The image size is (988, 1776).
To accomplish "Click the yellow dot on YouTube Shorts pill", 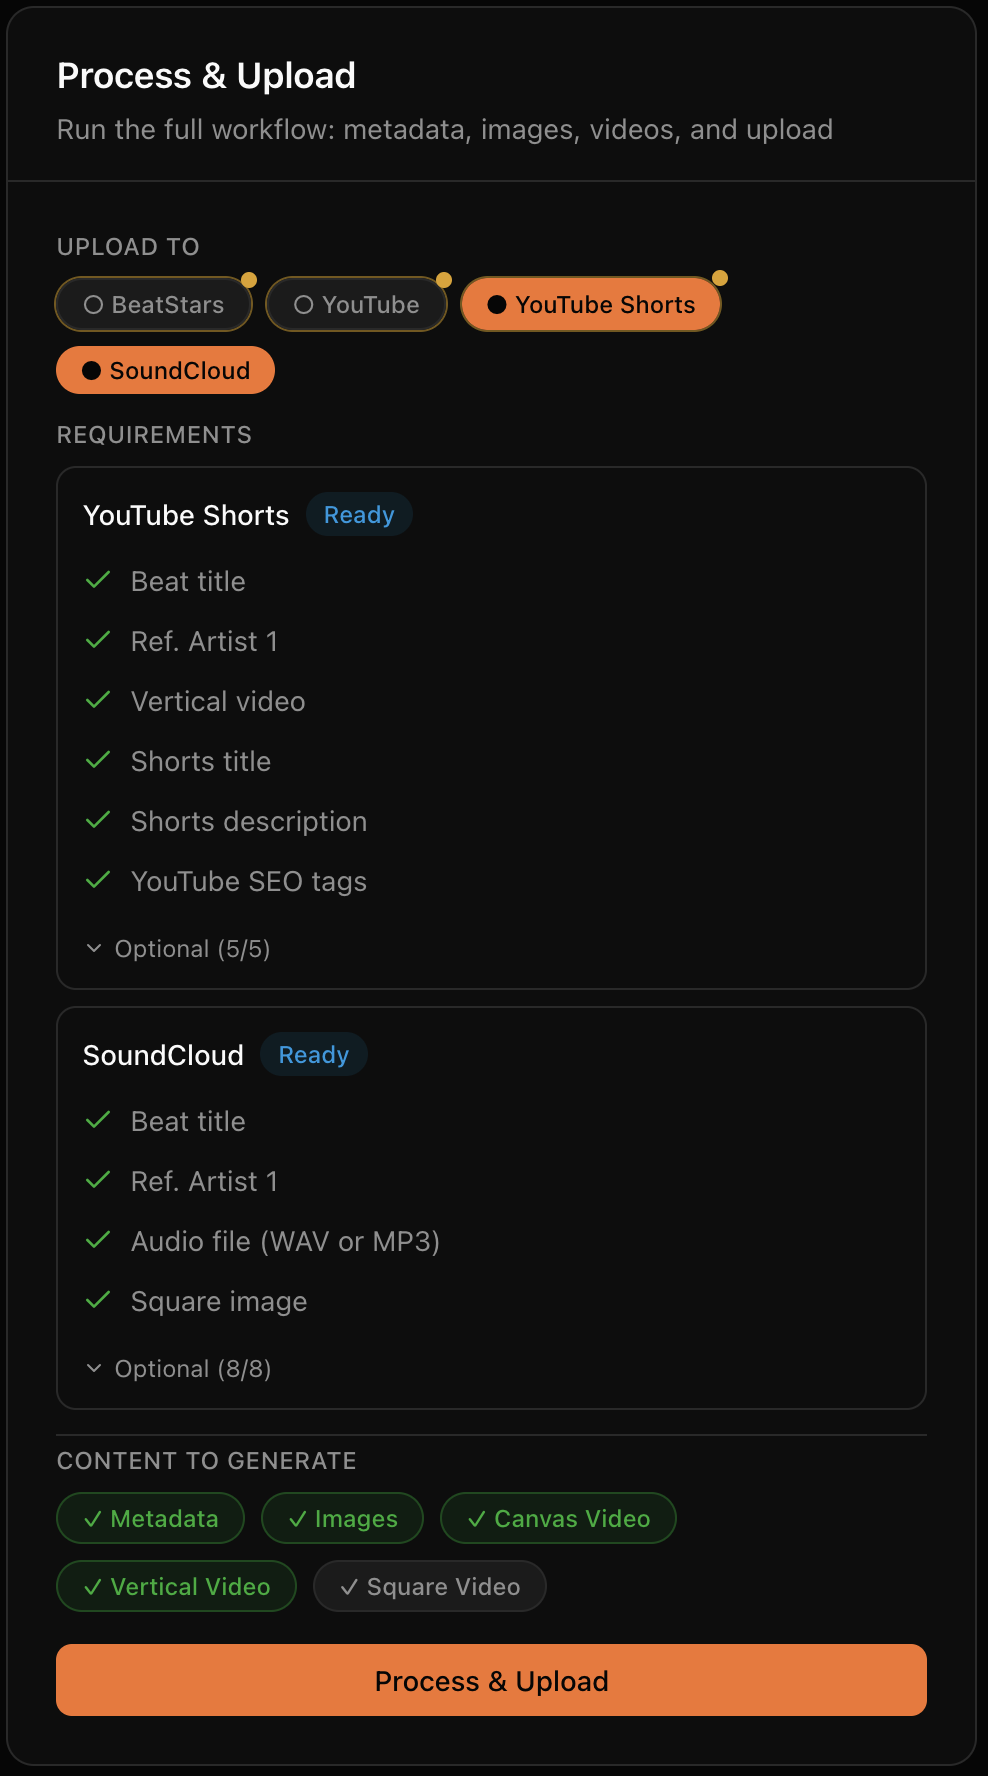I will 719,277.
